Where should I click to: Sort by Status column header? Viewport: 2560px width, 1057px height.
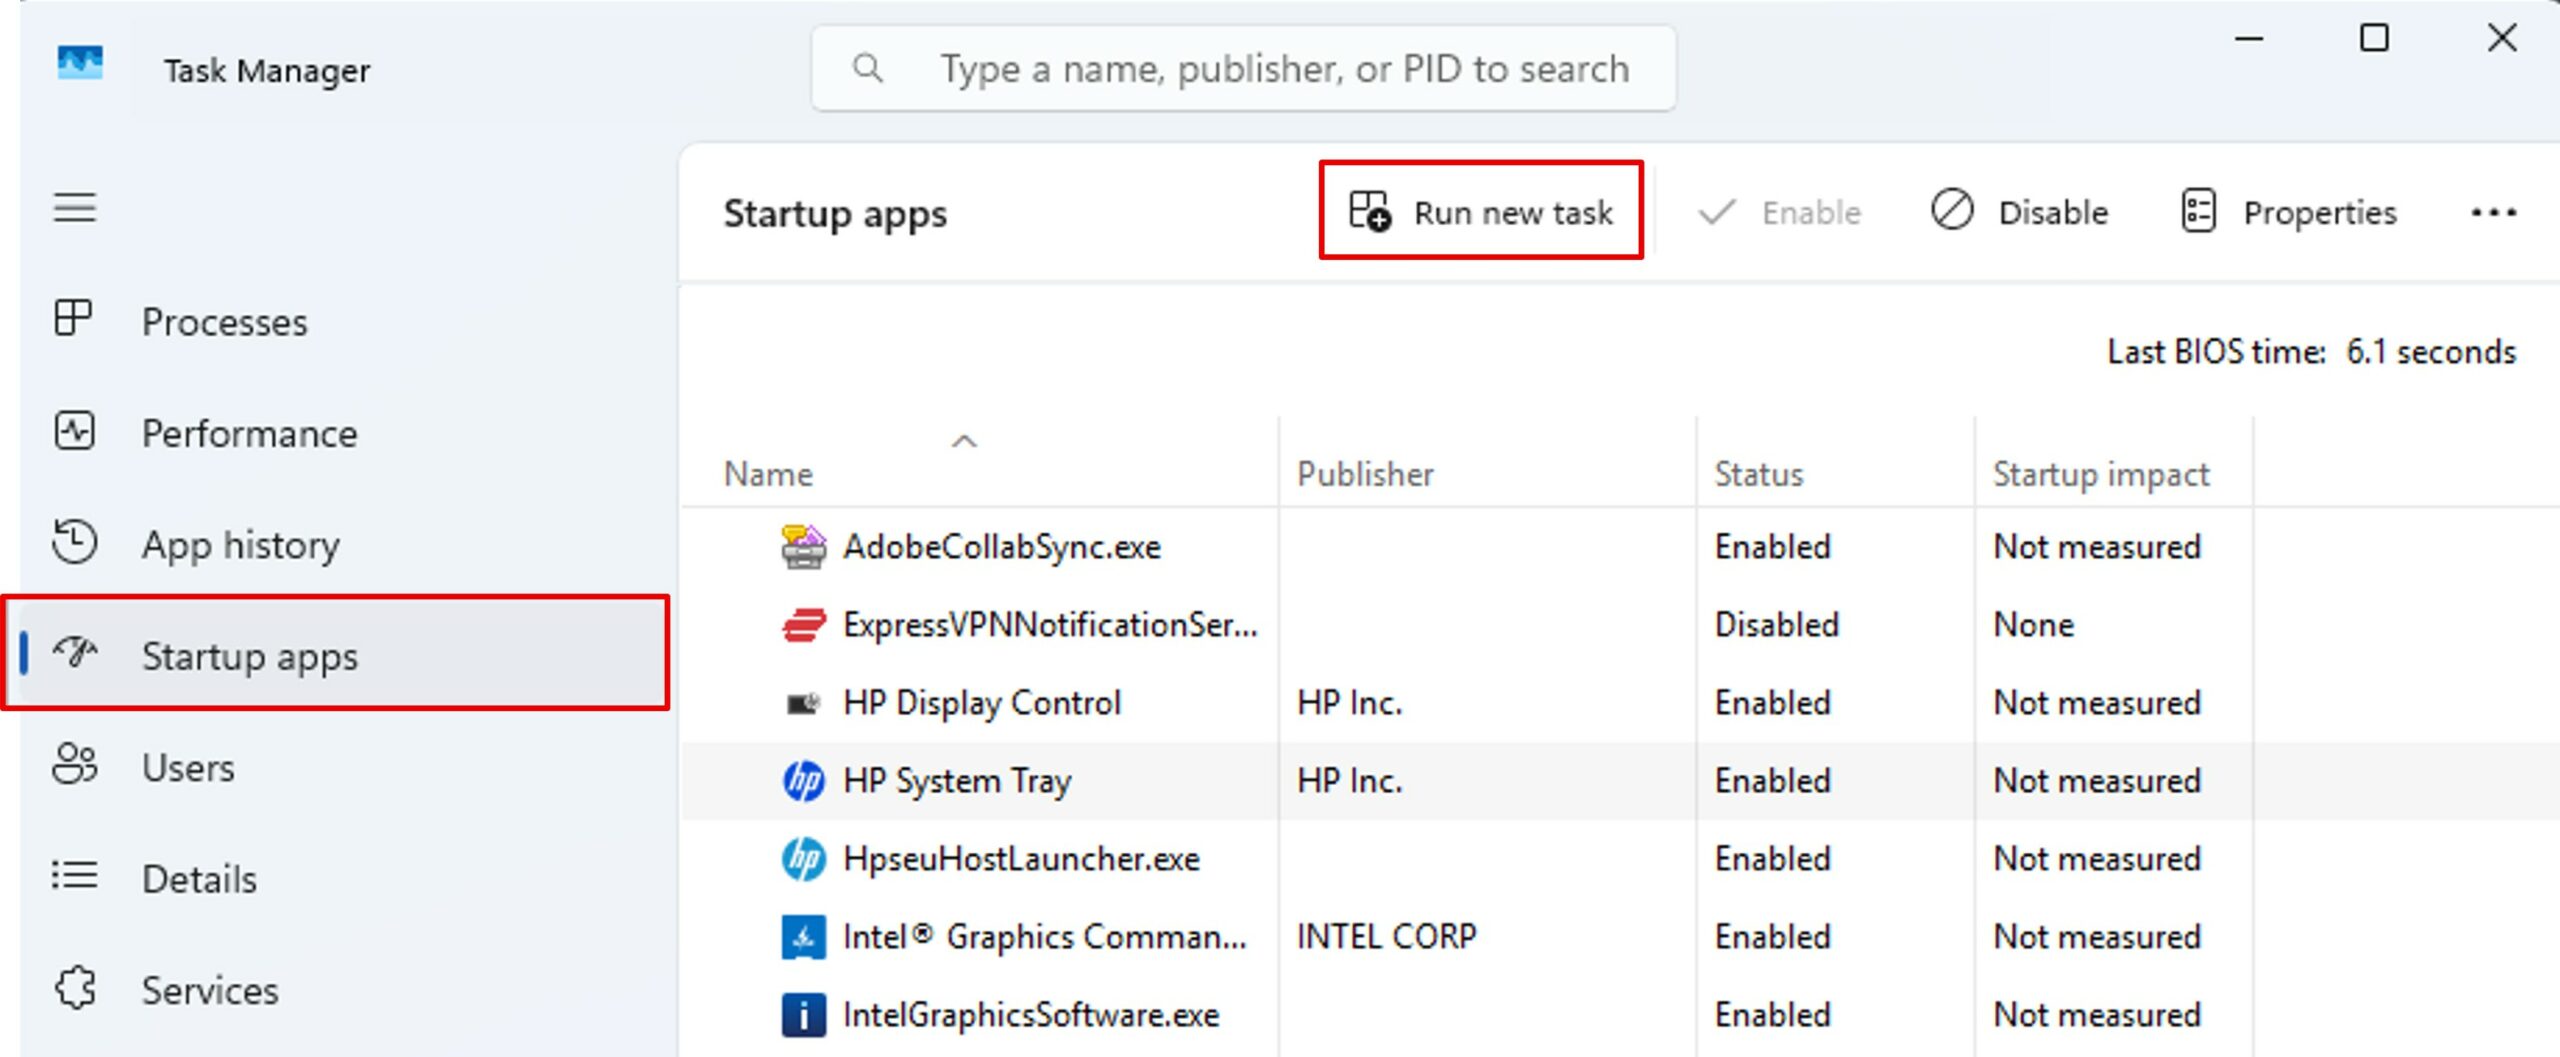click(x=1835, y=462)
